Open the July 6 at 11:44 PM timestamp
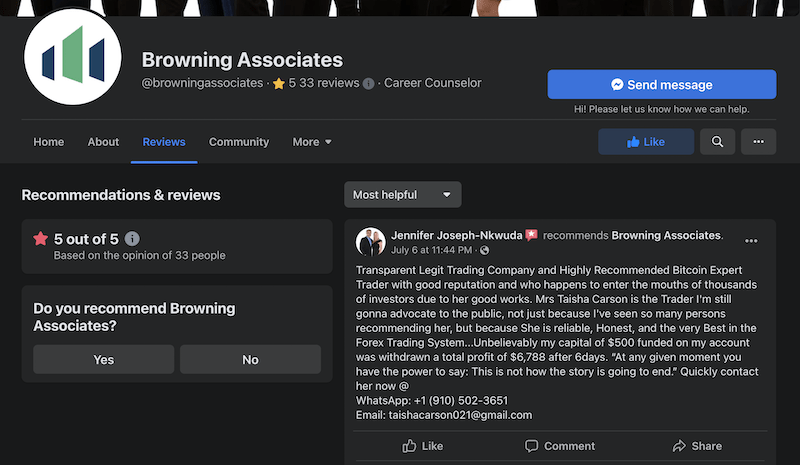 pyautogui.click(x=432, y=250)
